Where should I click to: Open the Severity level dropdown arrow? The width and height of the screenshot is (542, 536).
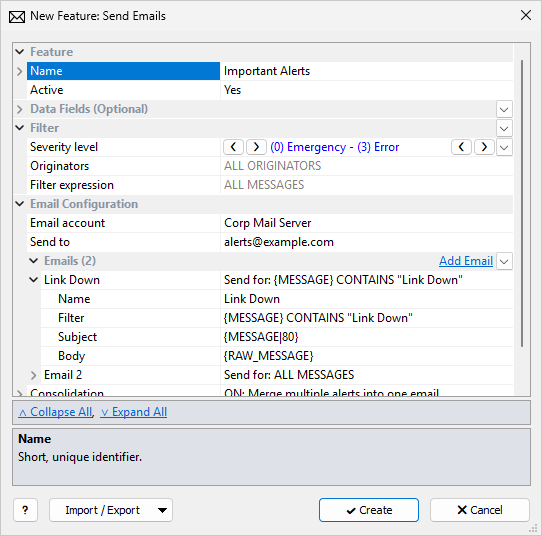pos(504,148)
